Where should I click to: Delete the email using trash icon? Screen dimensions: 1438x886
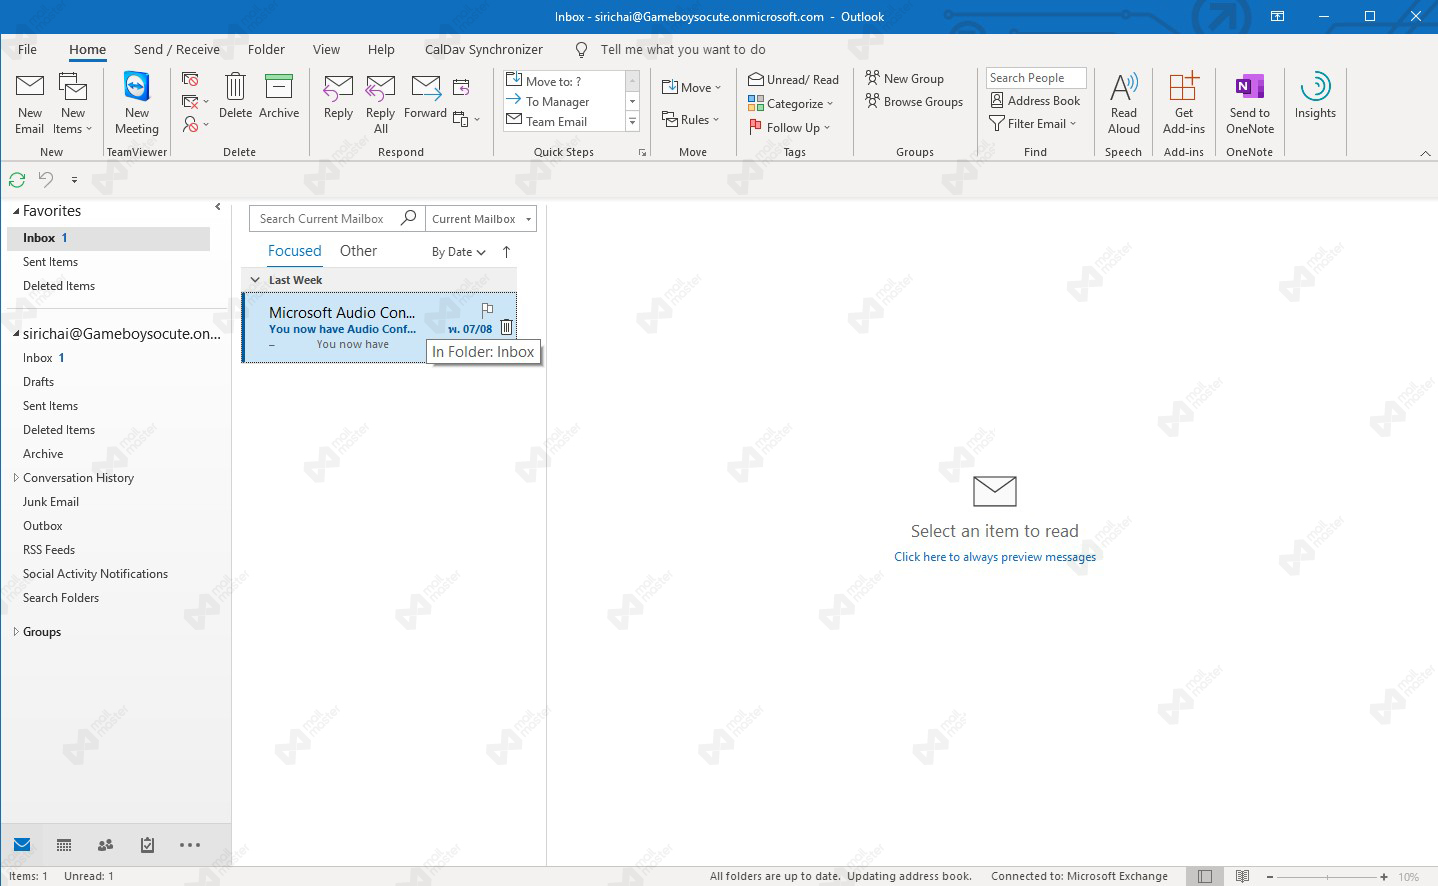tap(506, 327)
